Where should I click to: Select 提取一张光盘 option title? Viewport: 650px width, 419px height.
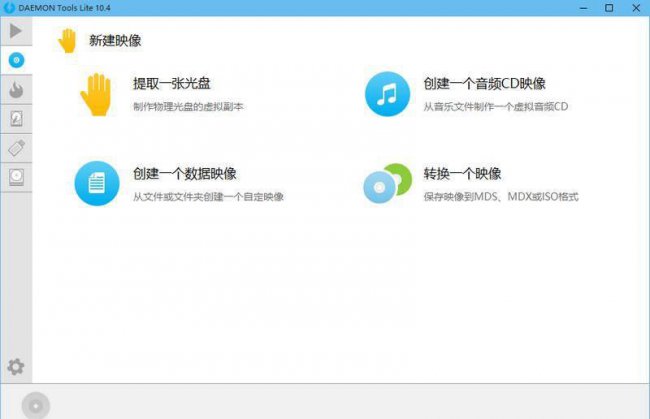[x=172, y=83]
